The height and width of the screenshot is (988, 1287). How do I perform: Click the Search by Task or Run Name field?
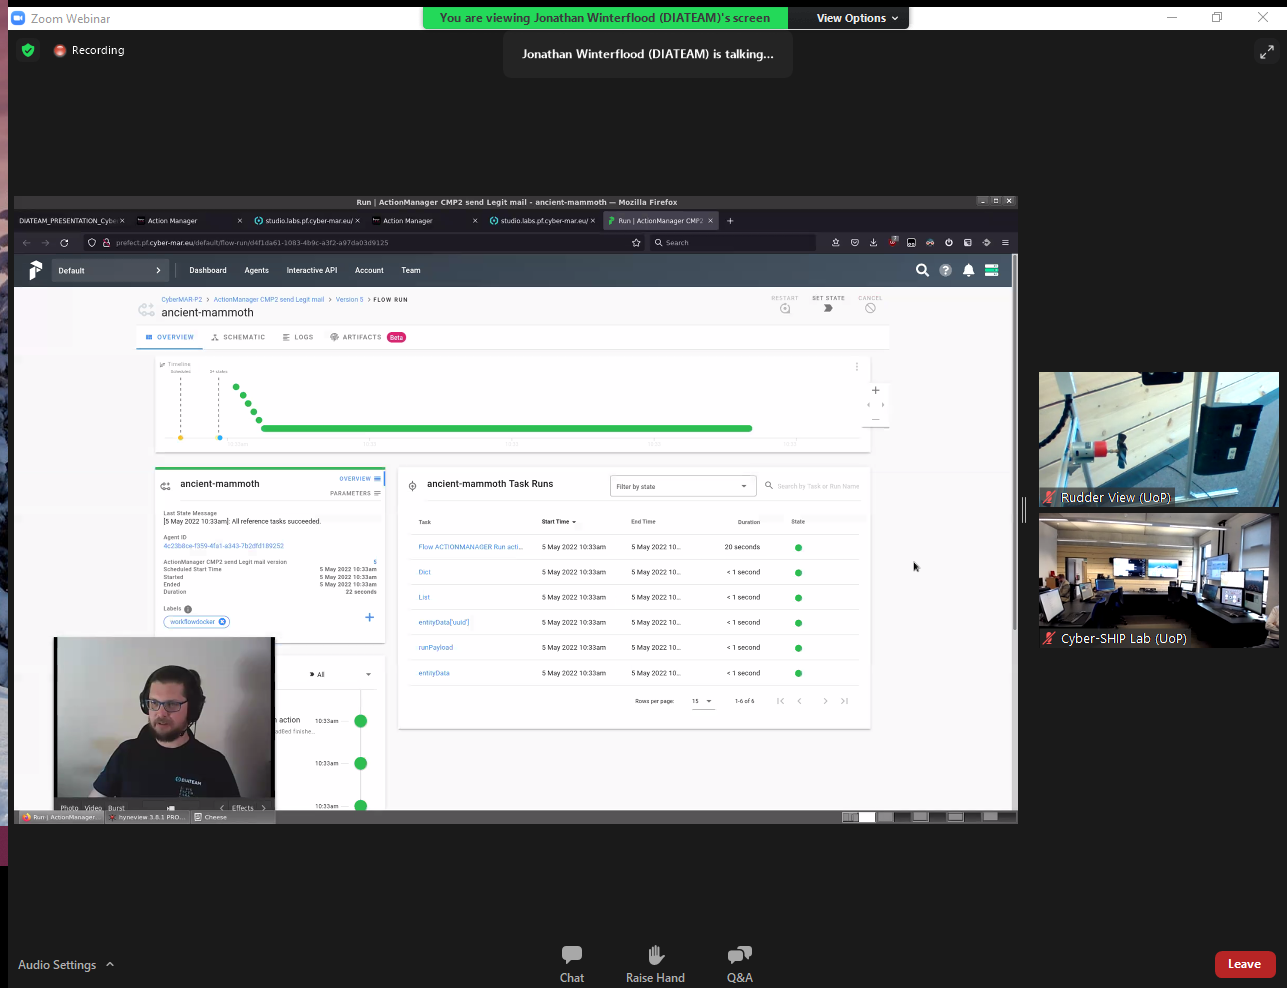point(817,487)
